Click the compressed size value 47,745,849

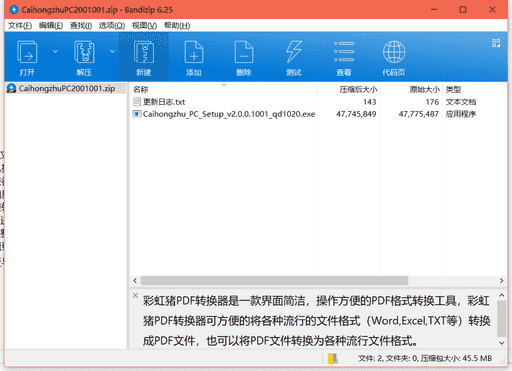356,114
